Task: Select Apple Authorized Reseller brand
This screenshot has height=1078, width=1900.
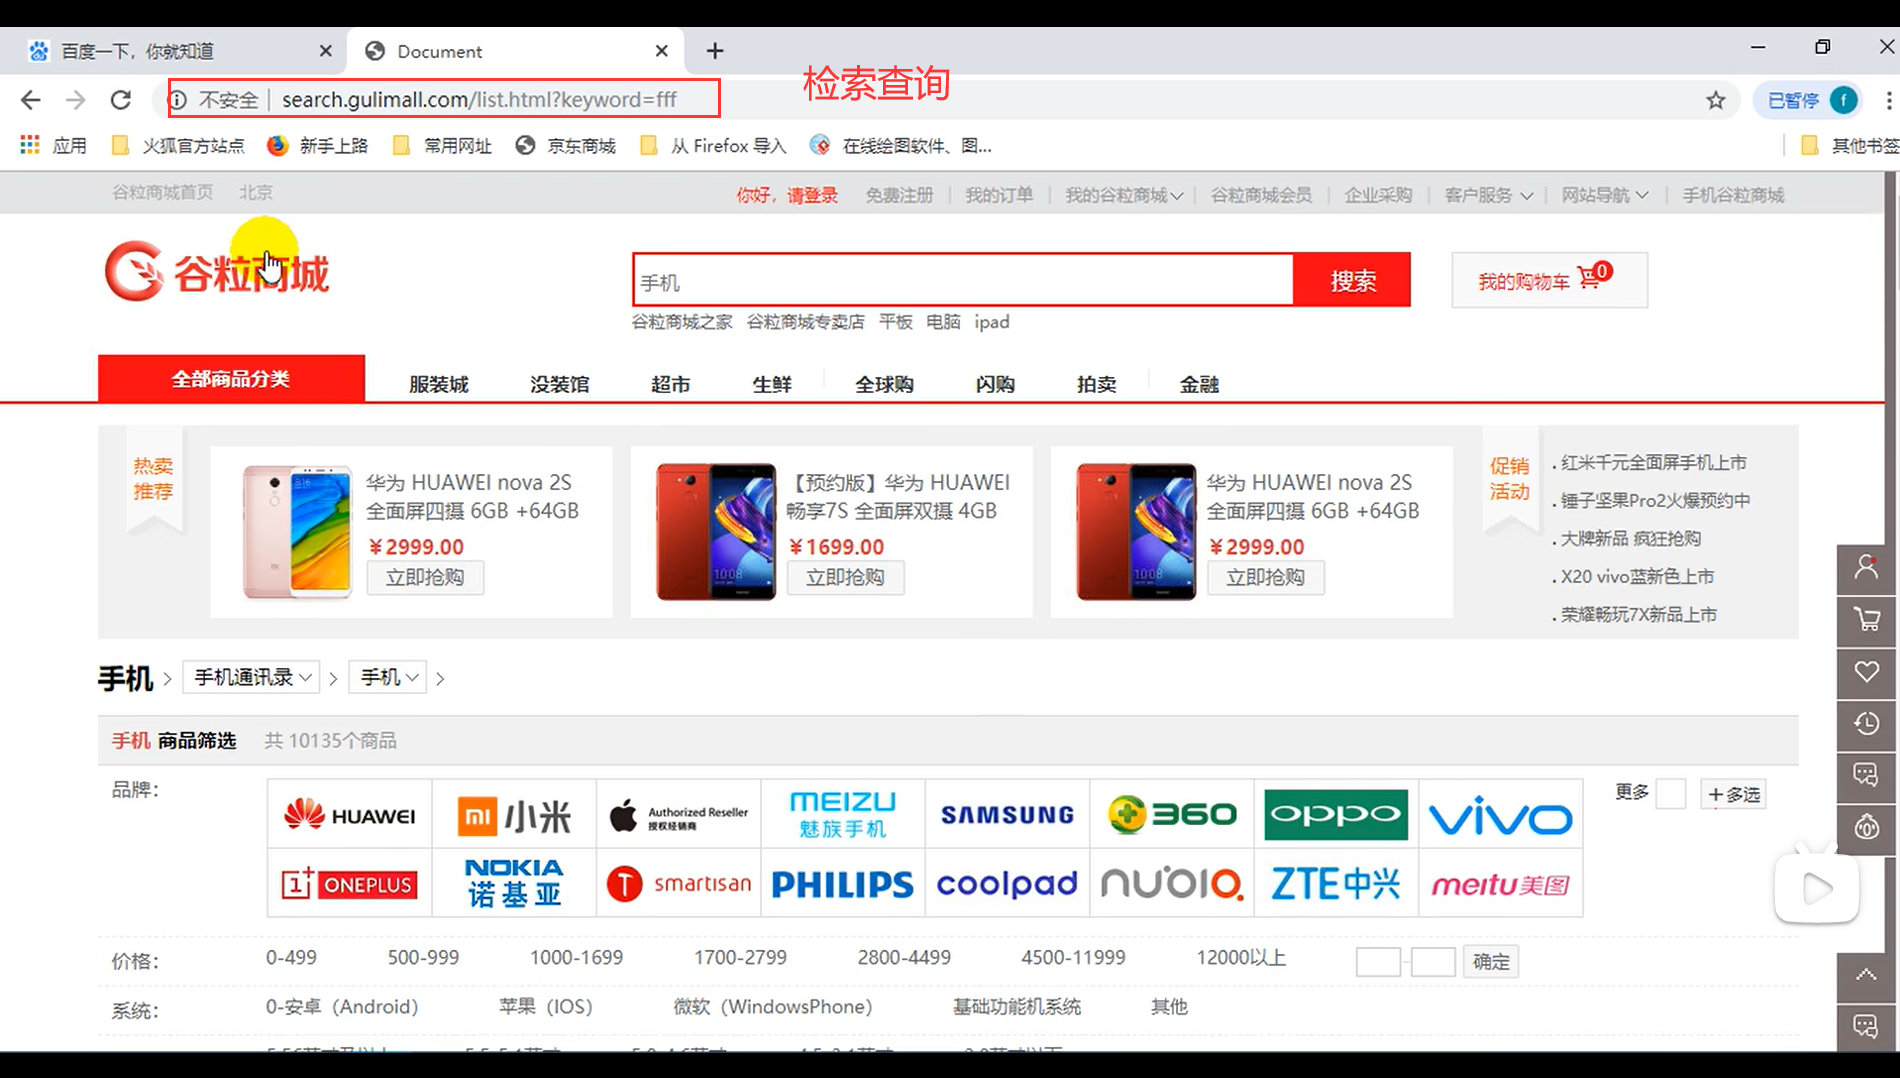Action: tap(679, 815)
